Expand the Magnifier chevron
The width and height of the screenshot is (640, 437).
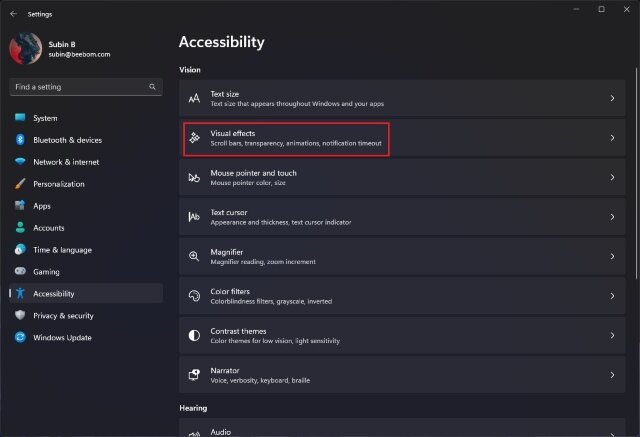[612, 256]
